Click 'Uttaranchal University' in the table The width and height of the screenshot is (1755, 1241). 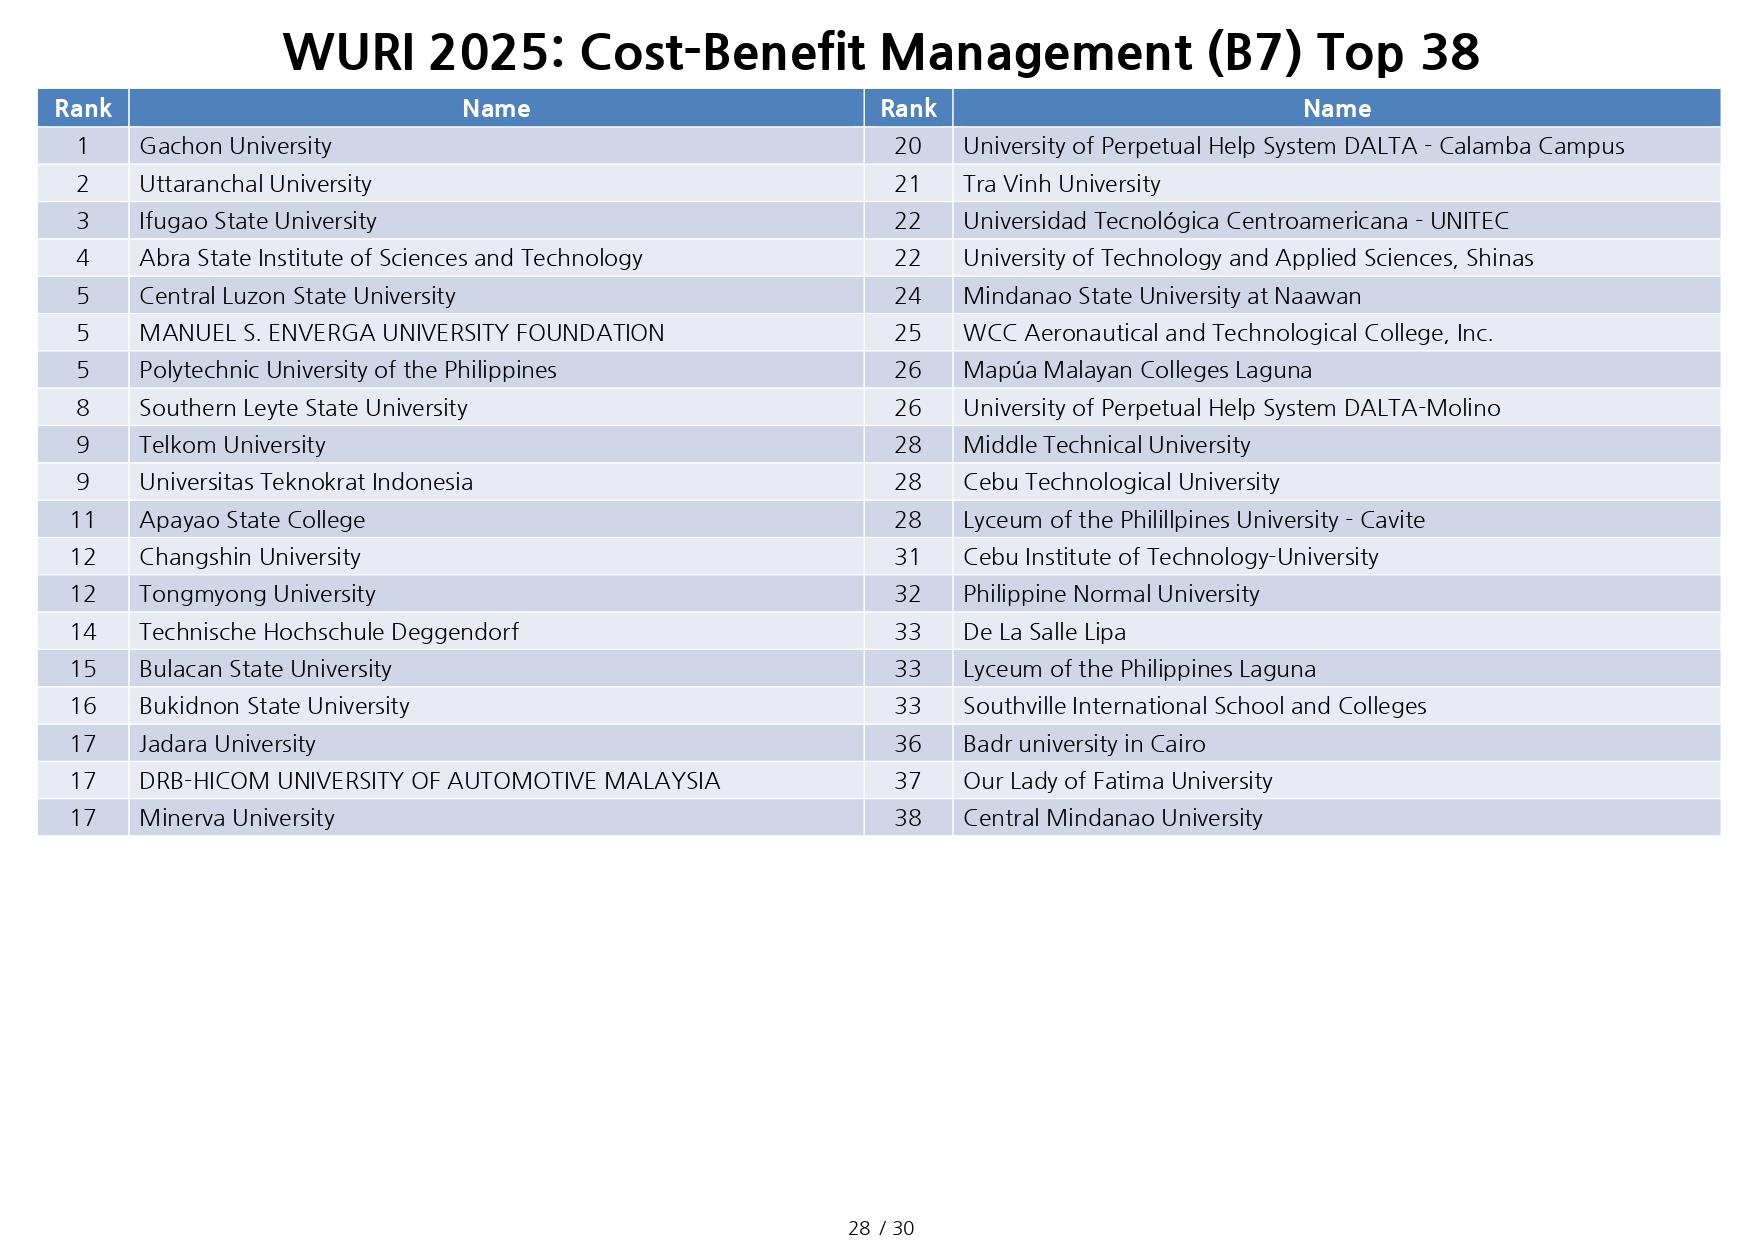click(255, 184)
